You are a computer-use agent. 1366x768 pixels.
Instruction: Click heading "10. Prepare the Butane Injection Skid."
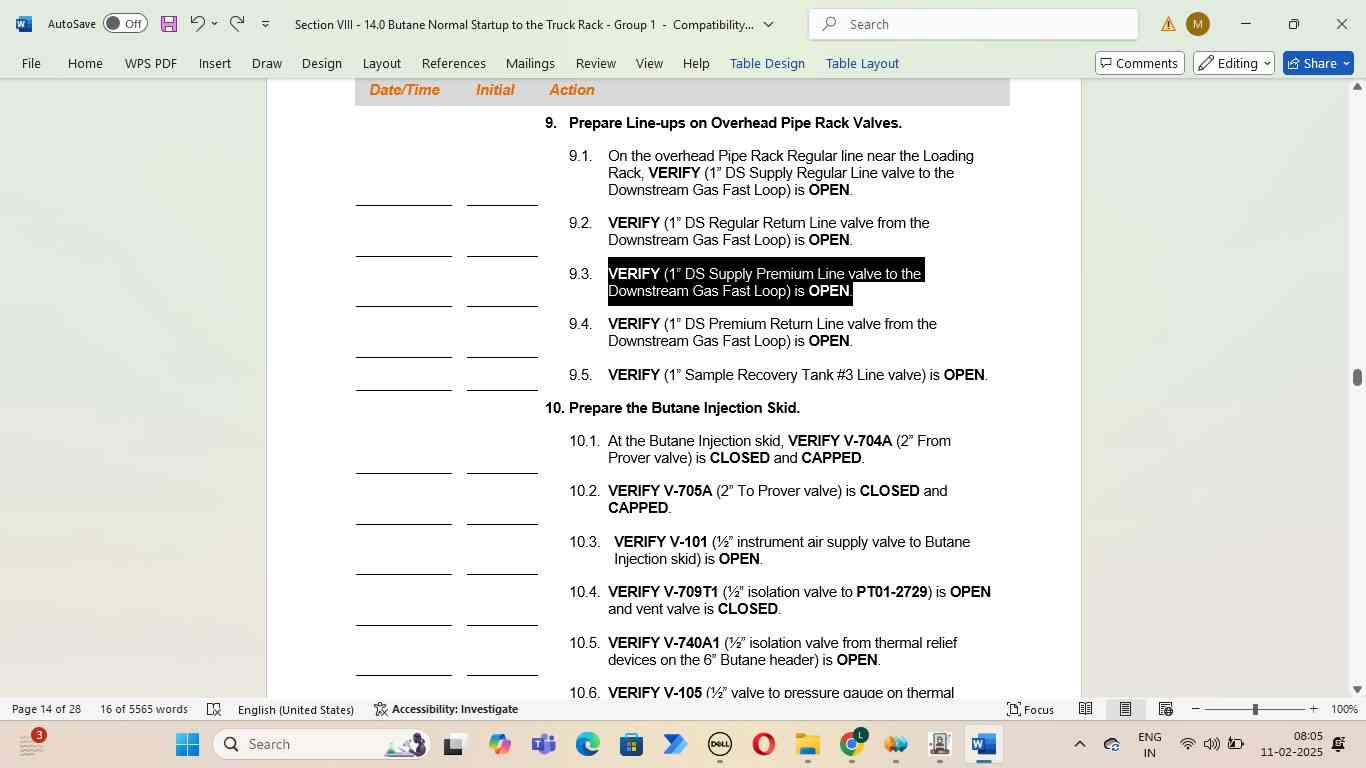[672, 408]
